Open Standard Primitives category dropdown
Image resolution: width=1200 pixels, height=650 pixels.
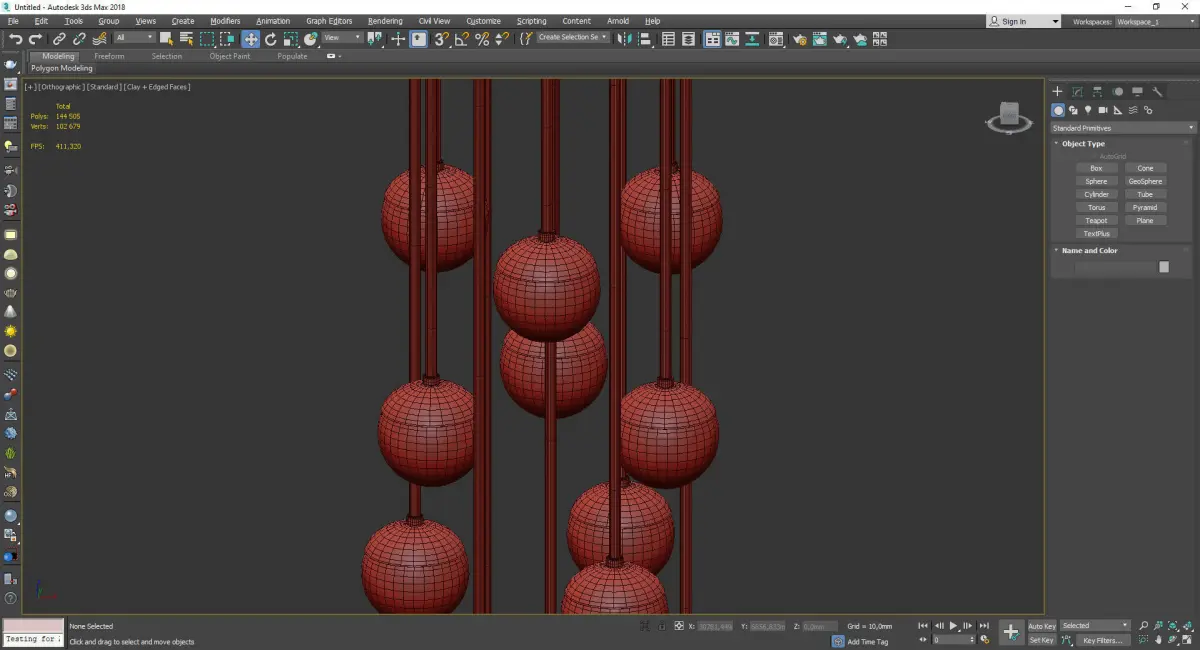(x=1123, y=128)
